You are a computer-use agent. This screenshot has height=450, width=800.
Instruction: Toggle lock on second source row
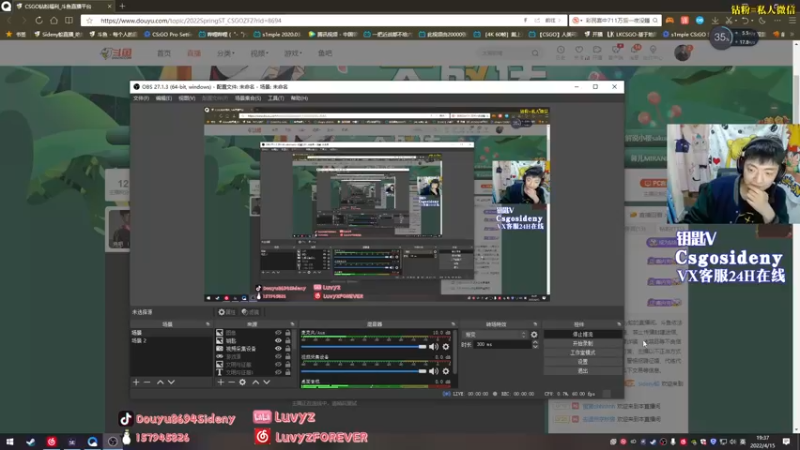[x=288, y=340]
